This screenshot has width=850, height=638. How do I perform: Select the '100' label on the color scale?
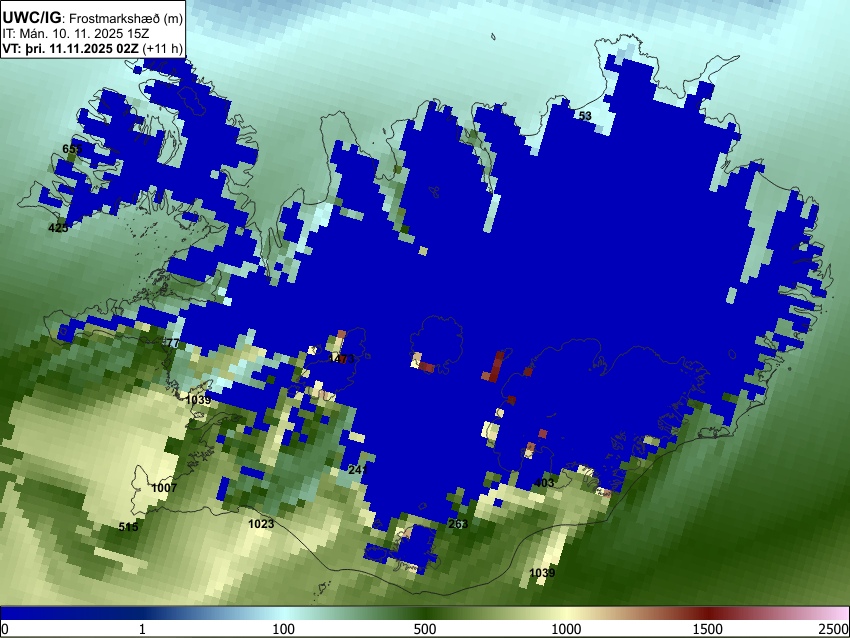[x=284, y=629]
